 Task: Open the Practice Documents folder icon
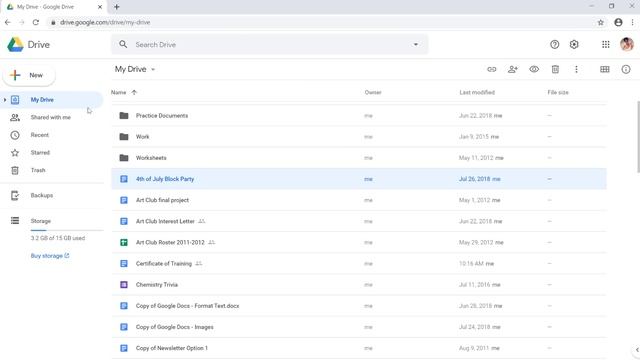(x=124, y=116)
